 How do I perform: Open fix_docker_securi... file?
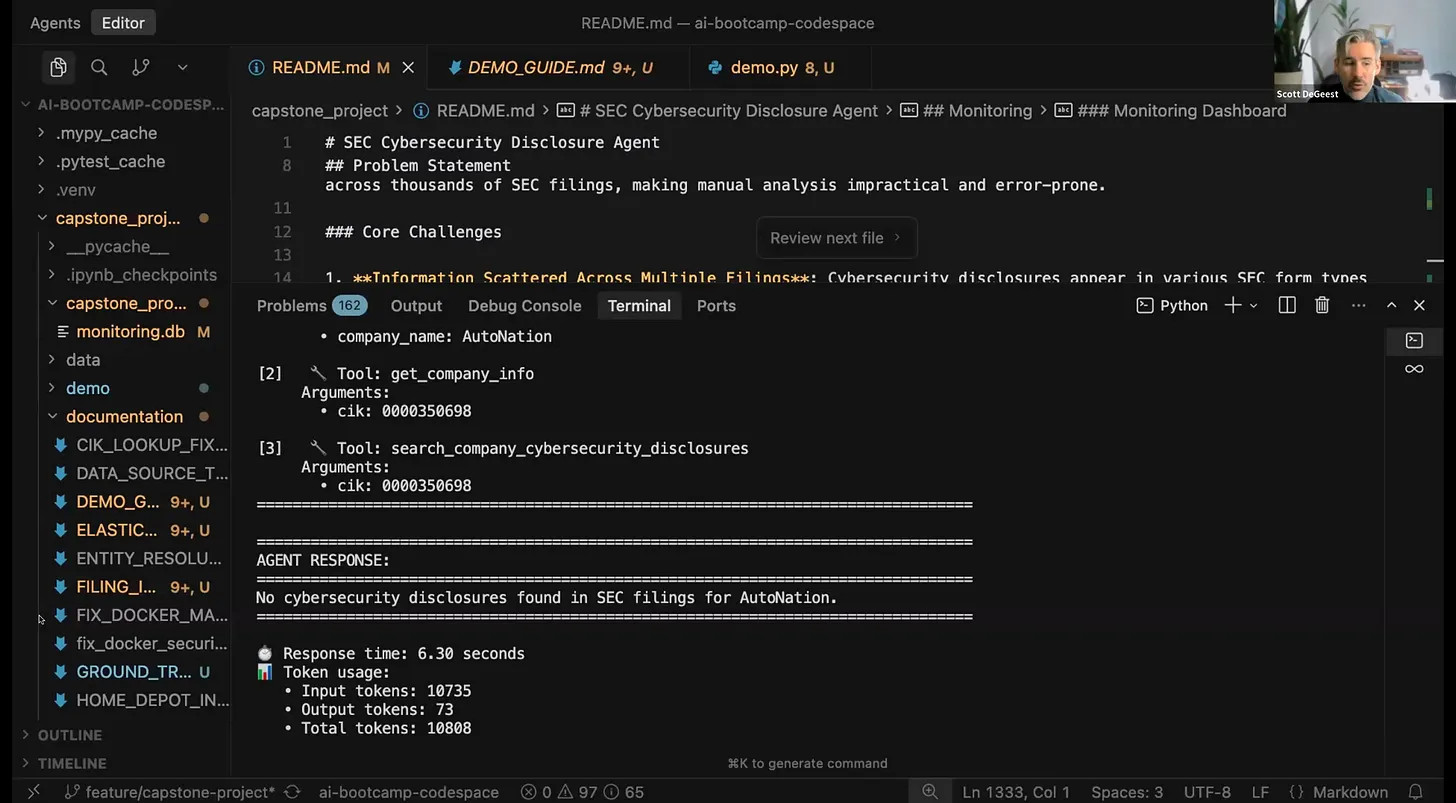(x=152, y=643)
